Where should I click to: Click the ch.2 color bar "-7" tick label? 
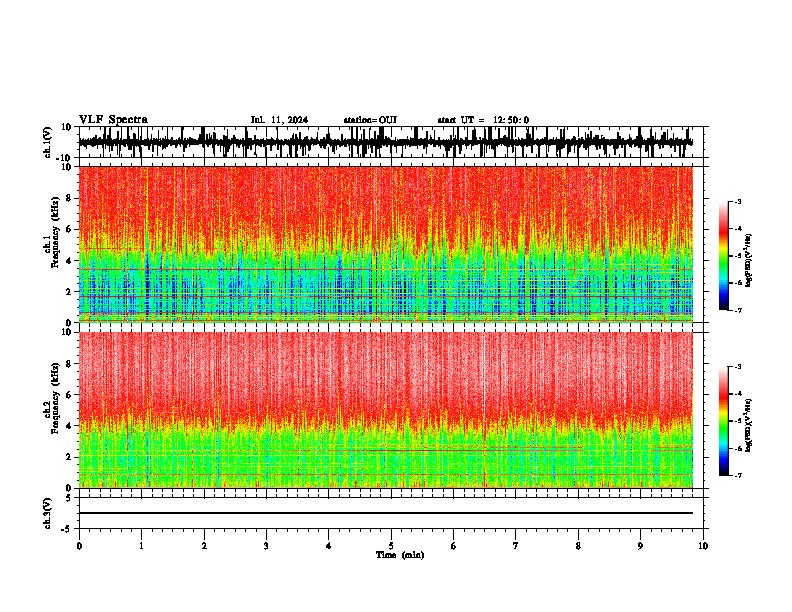tap(737, 475)
